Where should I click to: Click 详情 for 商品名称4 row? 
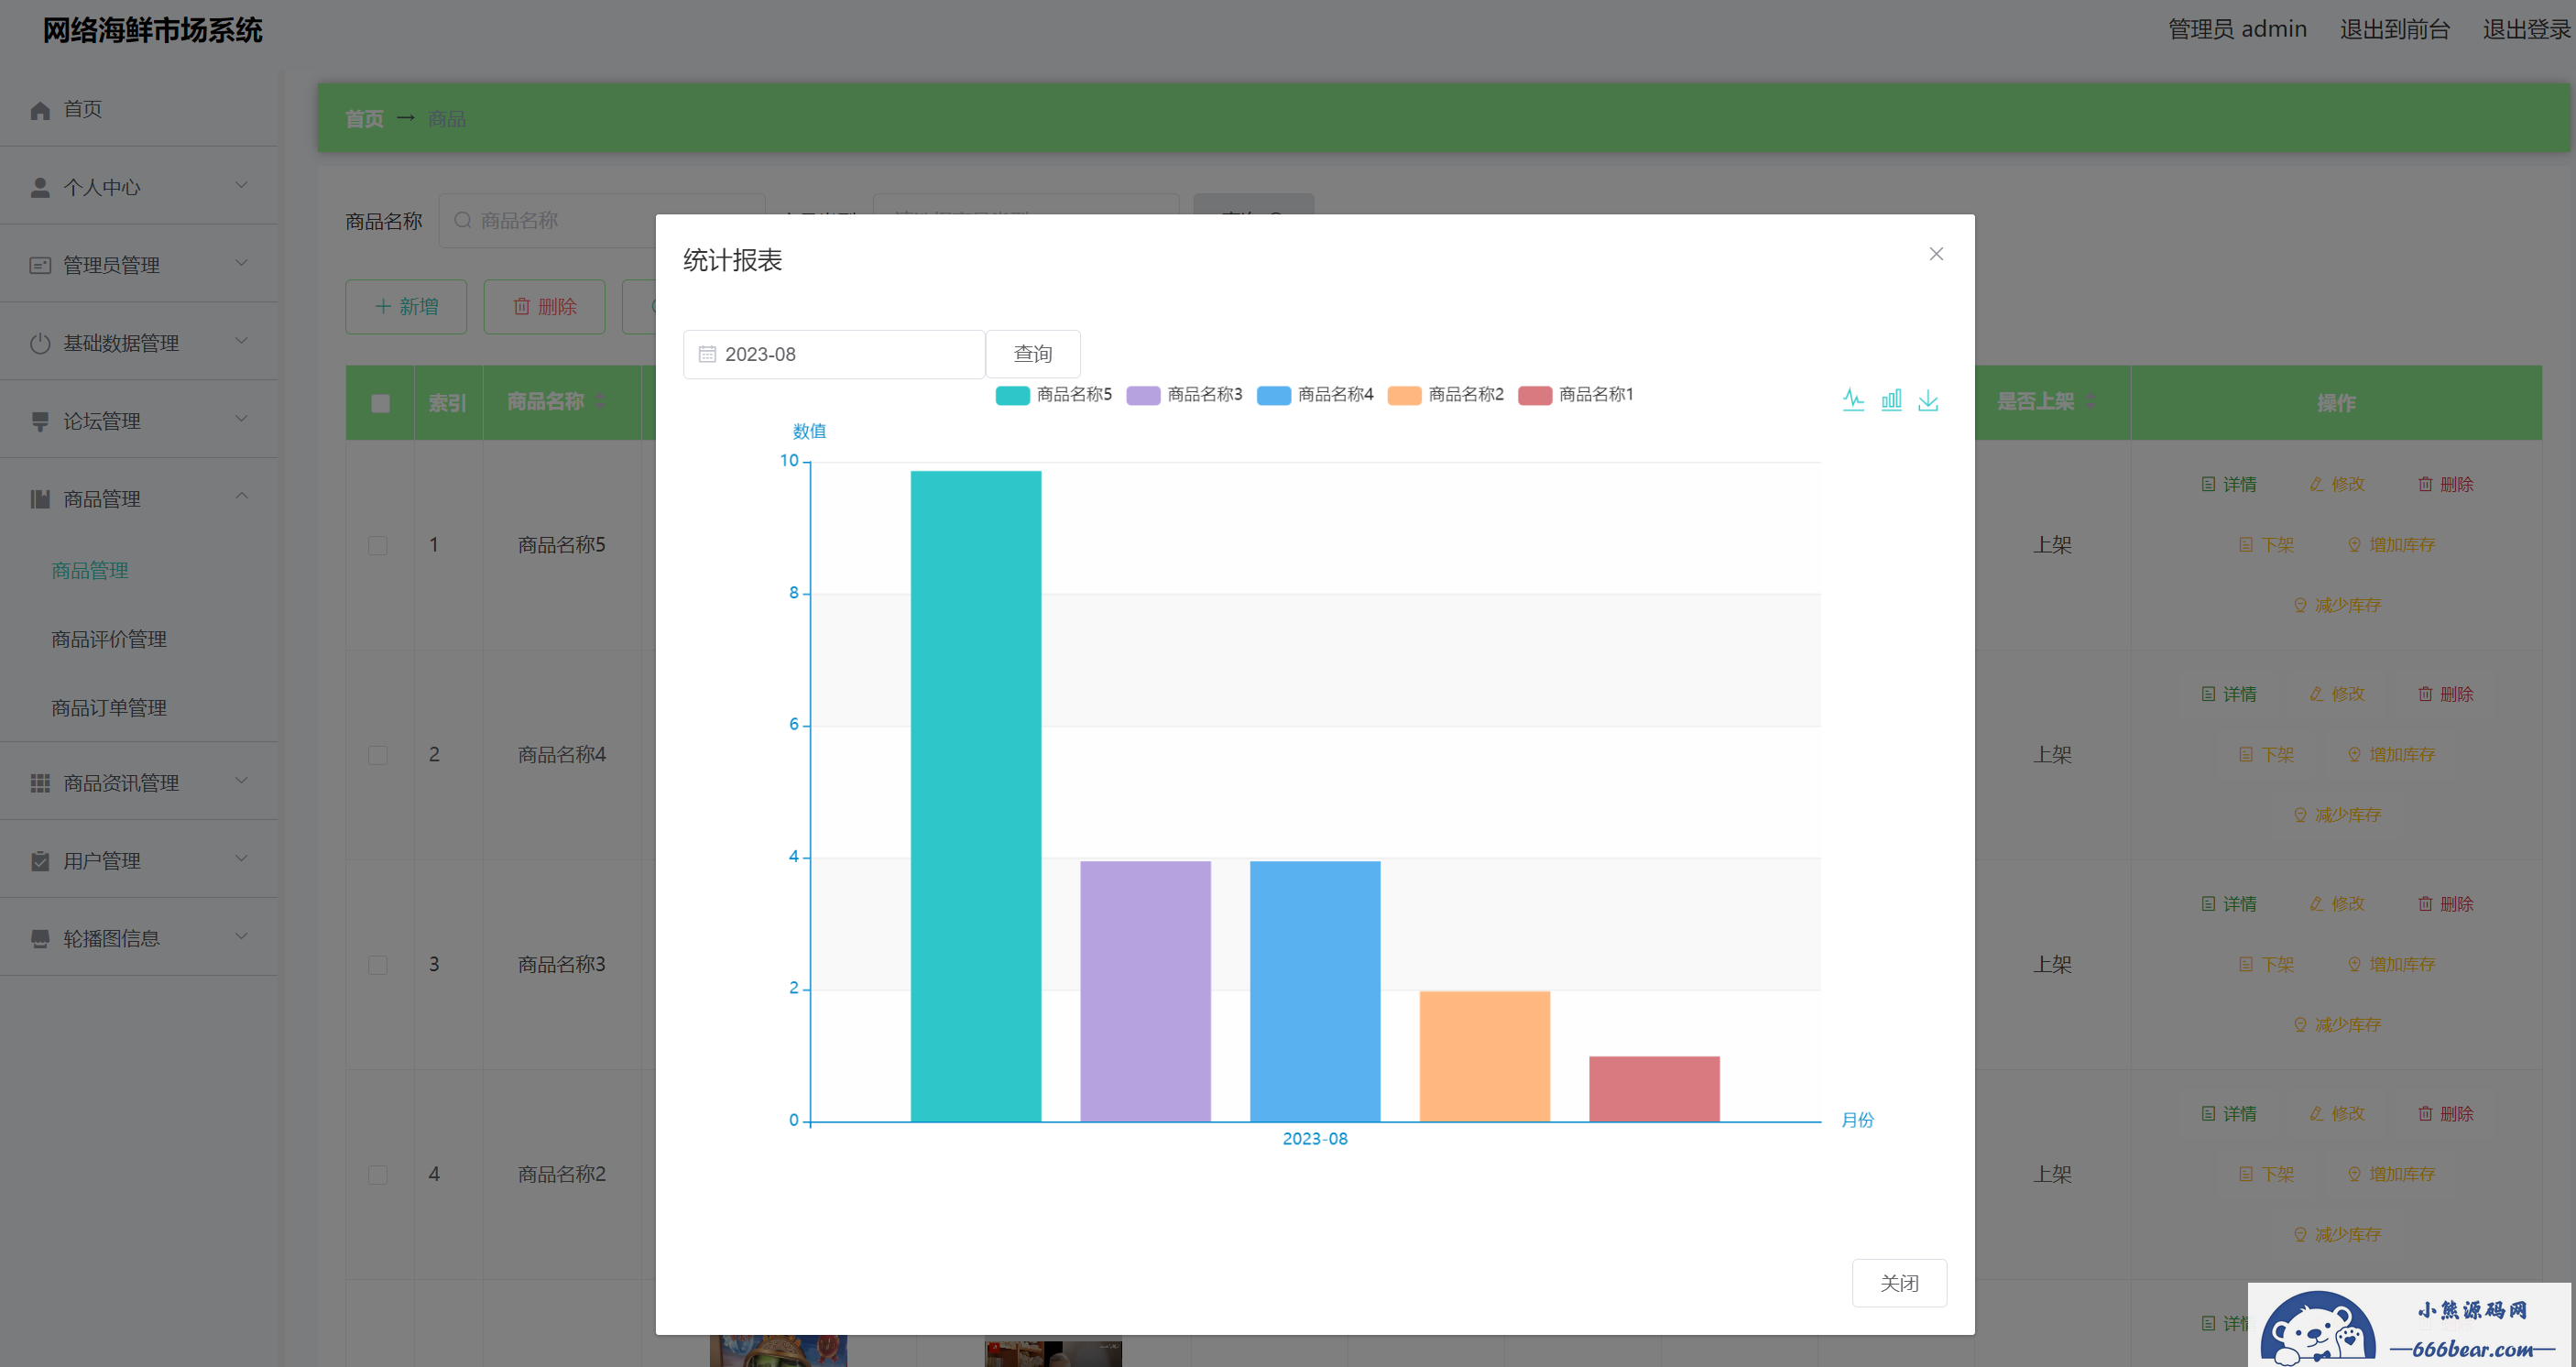tap(2229, 694)
